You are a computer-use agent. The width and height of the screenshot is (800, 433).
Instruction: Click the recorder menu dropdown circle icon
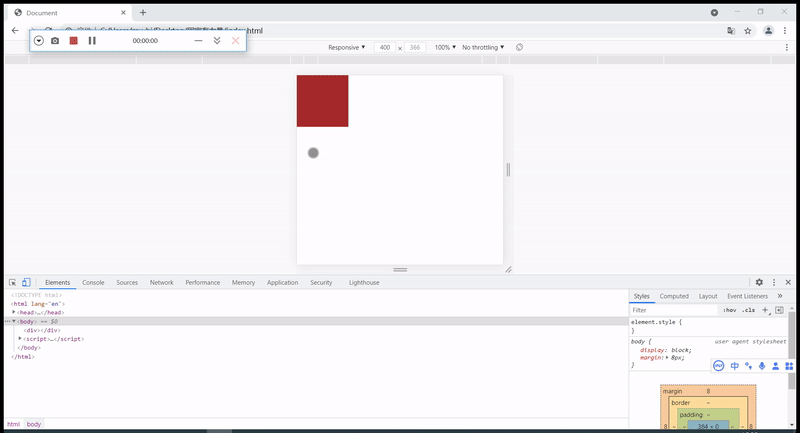39,41
